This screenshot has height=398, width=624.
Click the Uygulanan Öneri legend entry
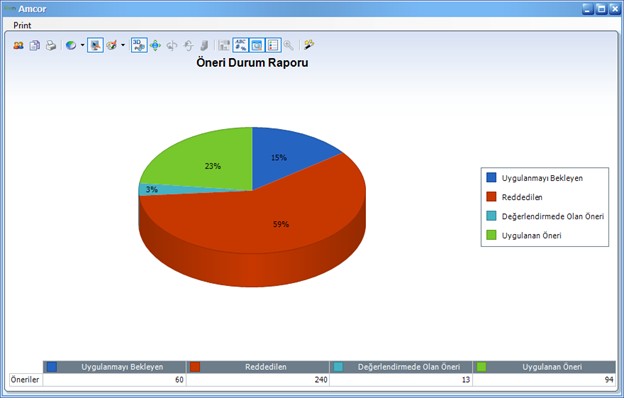[524, 235]
